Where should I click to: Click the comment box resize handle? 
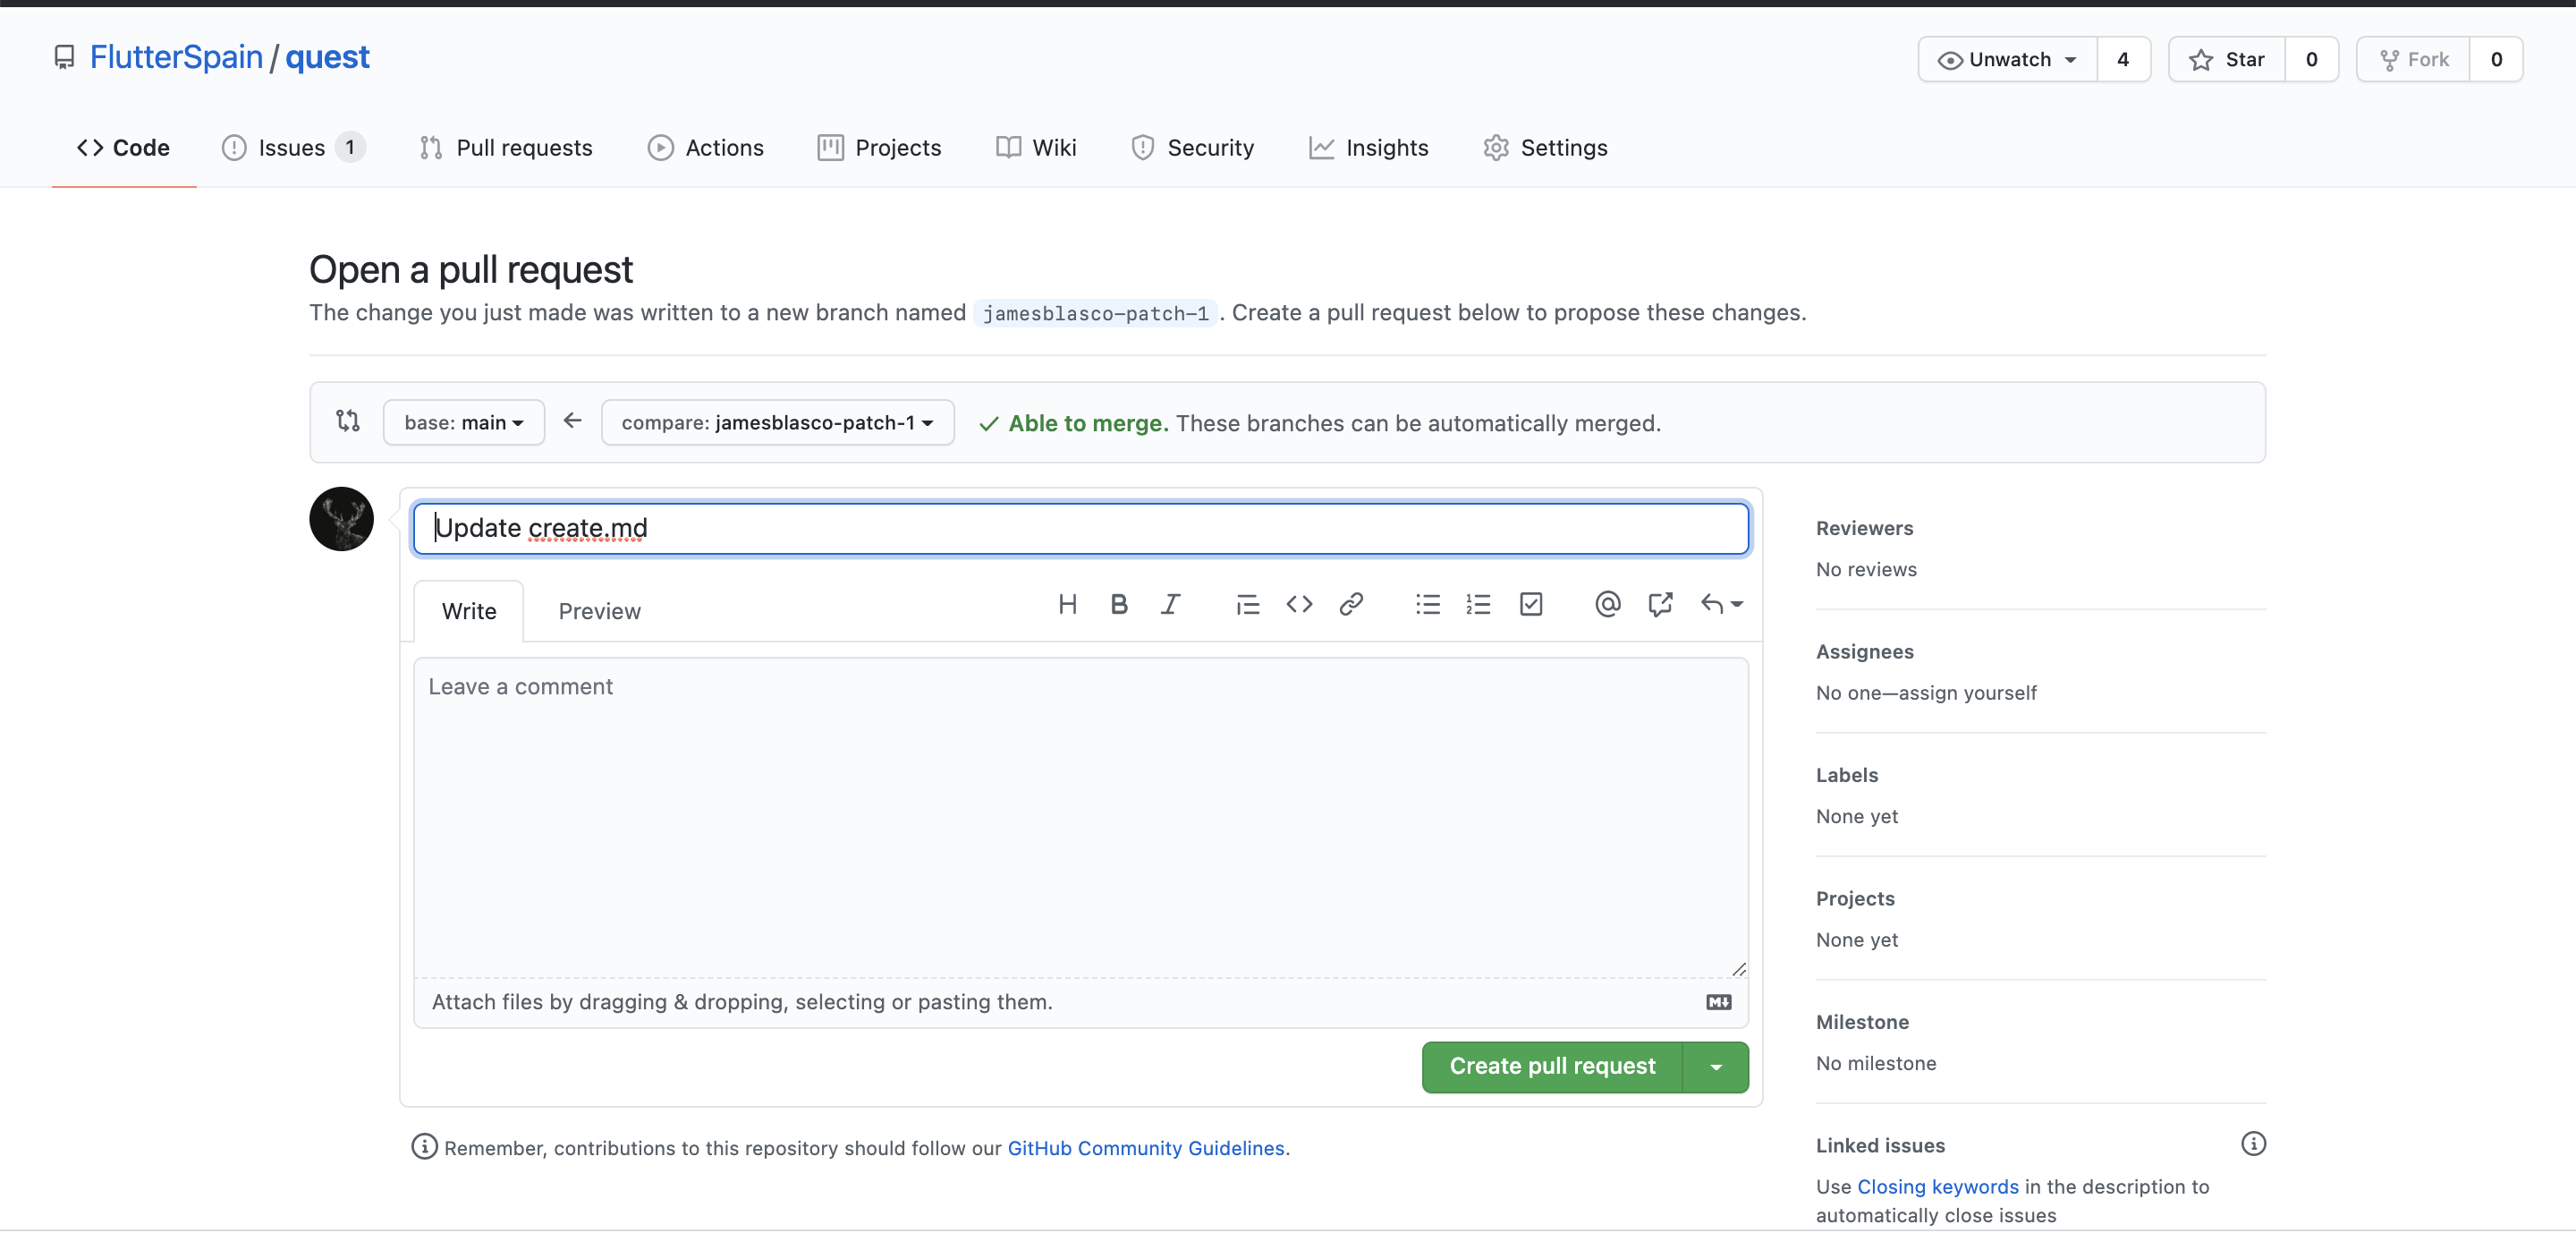point(1739,968)
